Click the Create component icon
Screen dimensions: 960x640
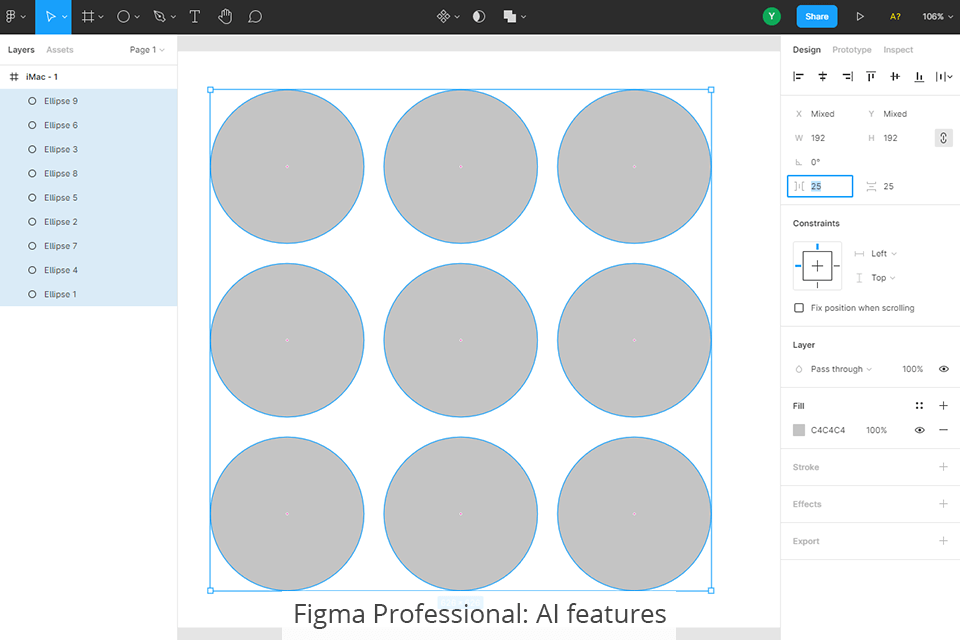click(443, 17)
